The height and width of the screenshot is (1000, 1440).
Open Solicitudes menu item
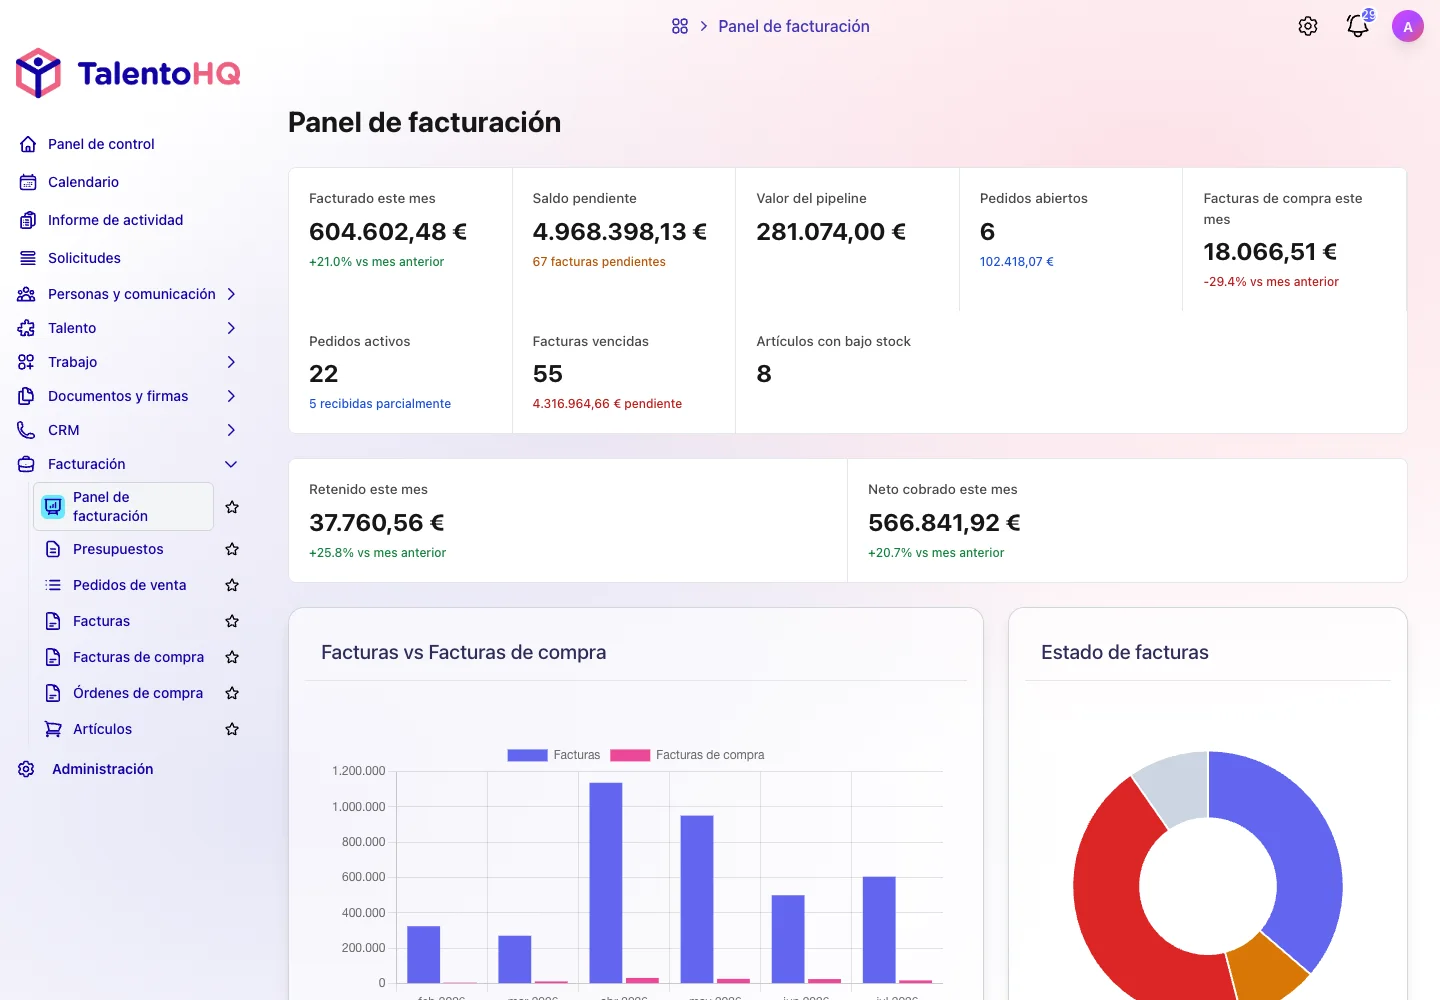pos(84,258)
